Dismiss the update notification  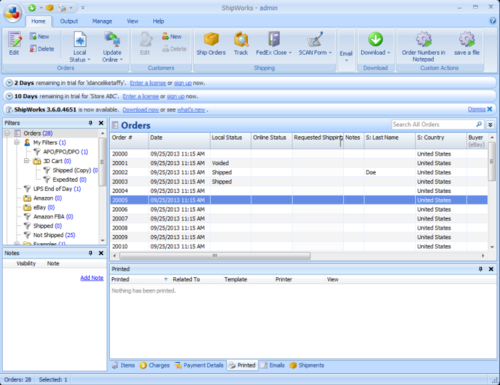(x=480, y=109)
